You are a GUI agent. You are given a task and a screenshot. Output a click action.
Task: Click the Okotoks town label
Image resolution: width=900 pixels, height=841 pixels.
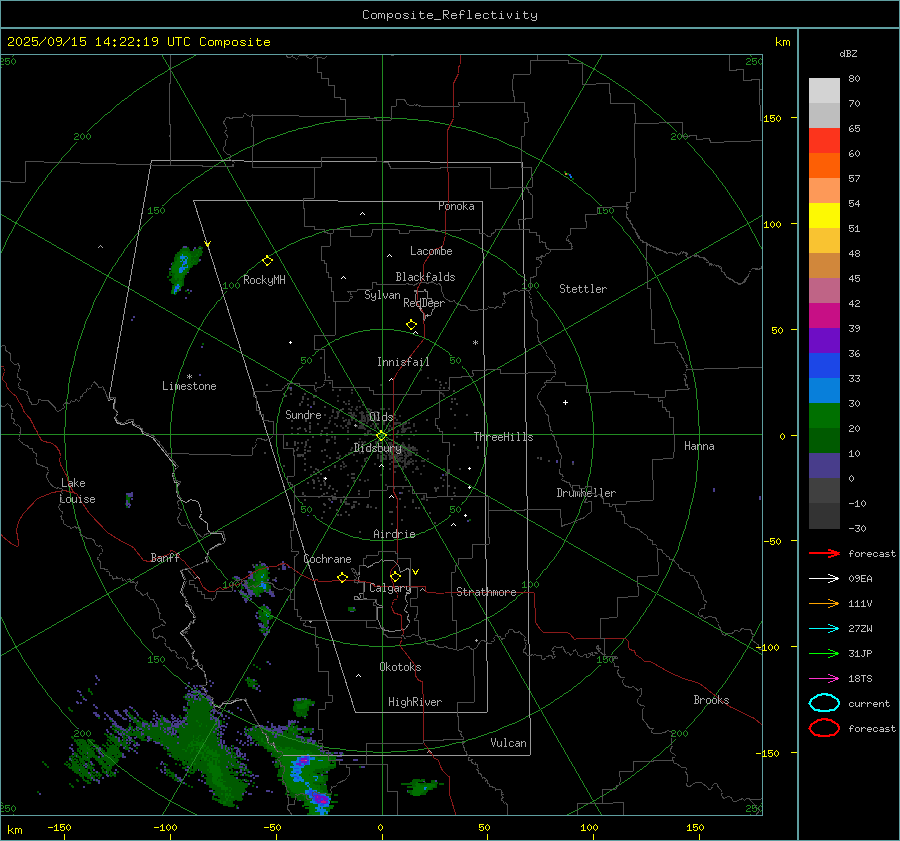coord(400,667)
